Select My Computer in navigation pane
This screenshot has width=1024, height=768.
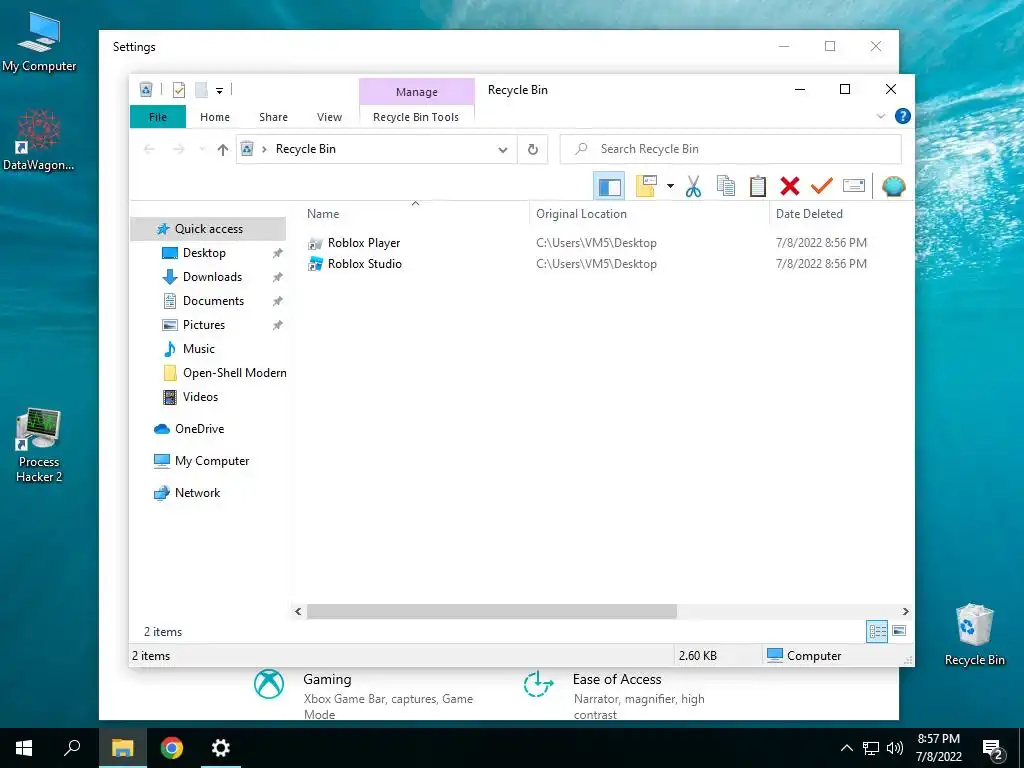tap(212, 461)
